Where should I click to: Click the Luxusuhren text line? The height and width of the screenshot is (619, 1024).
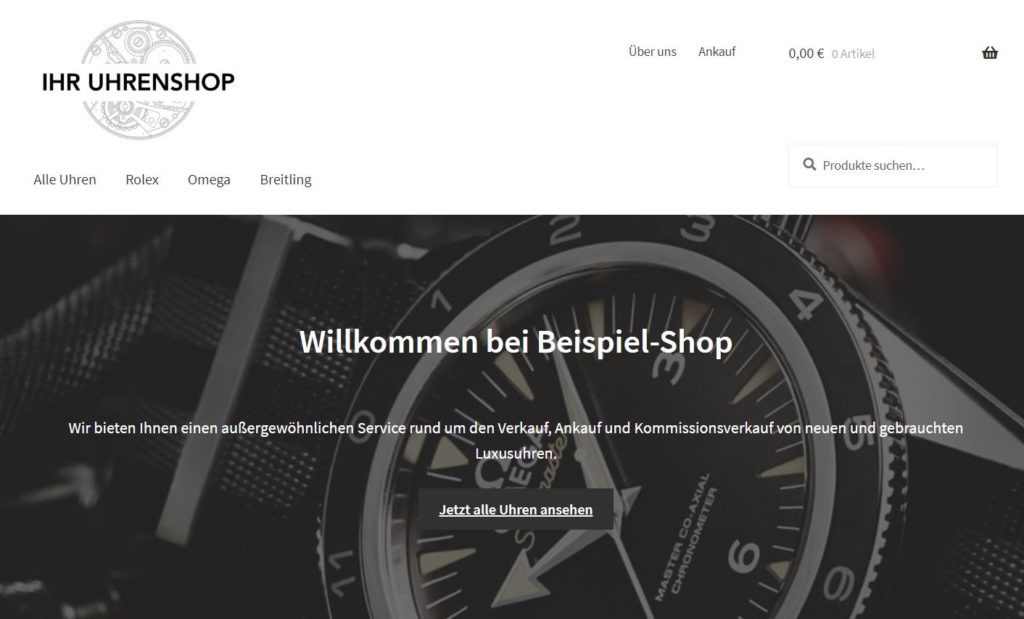[x=516, y=453]
